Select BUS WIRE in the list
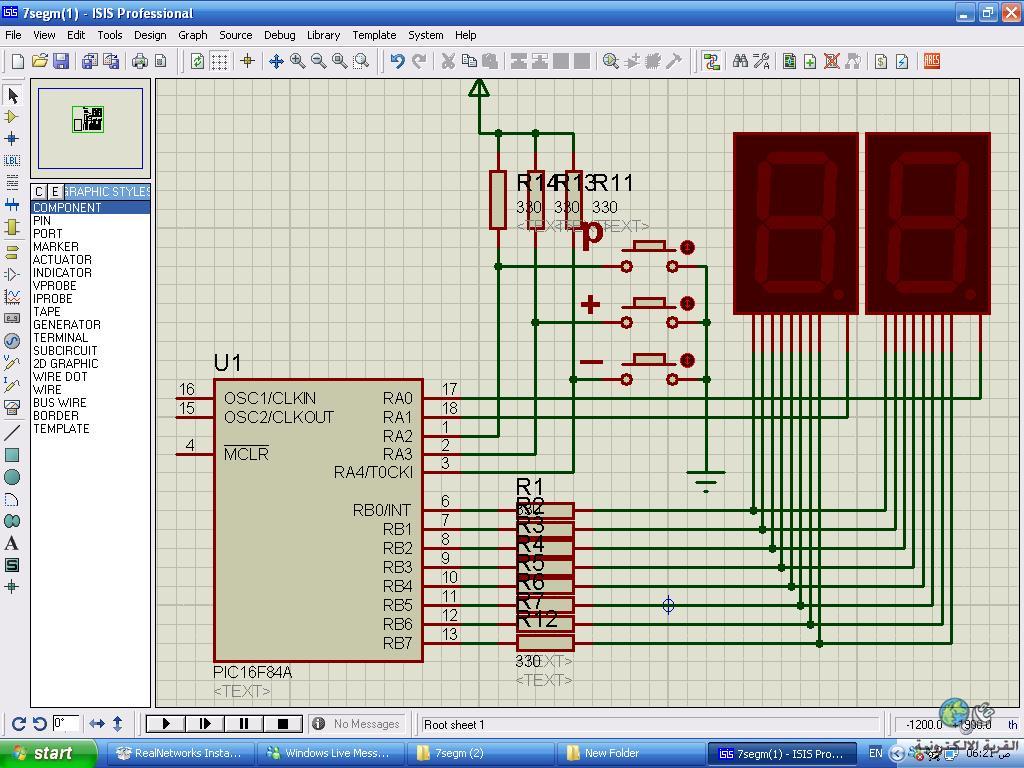Image resolution: width=1024 pixels, height=768 pixels. pos(90,403)
